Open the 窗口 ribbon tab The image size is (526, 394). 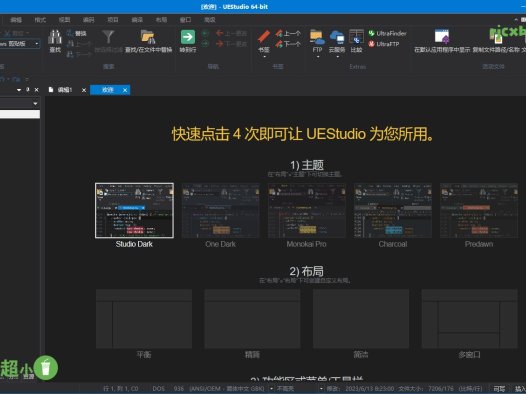185,20
